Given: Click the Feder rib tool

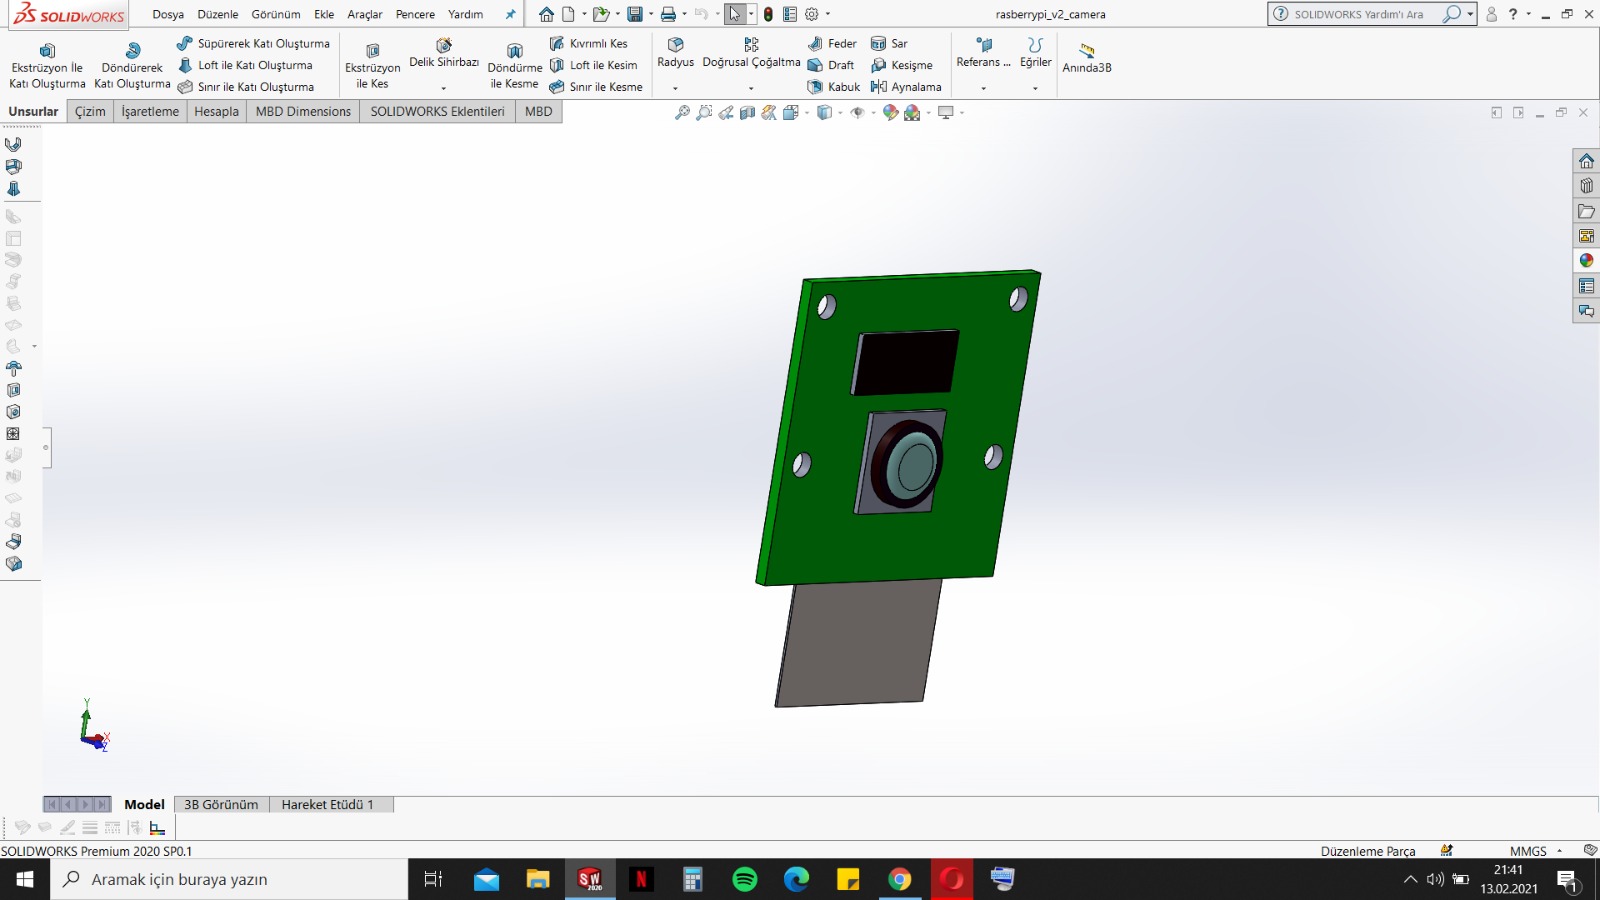Looking at the screenshot, I should tap(832, 43).
